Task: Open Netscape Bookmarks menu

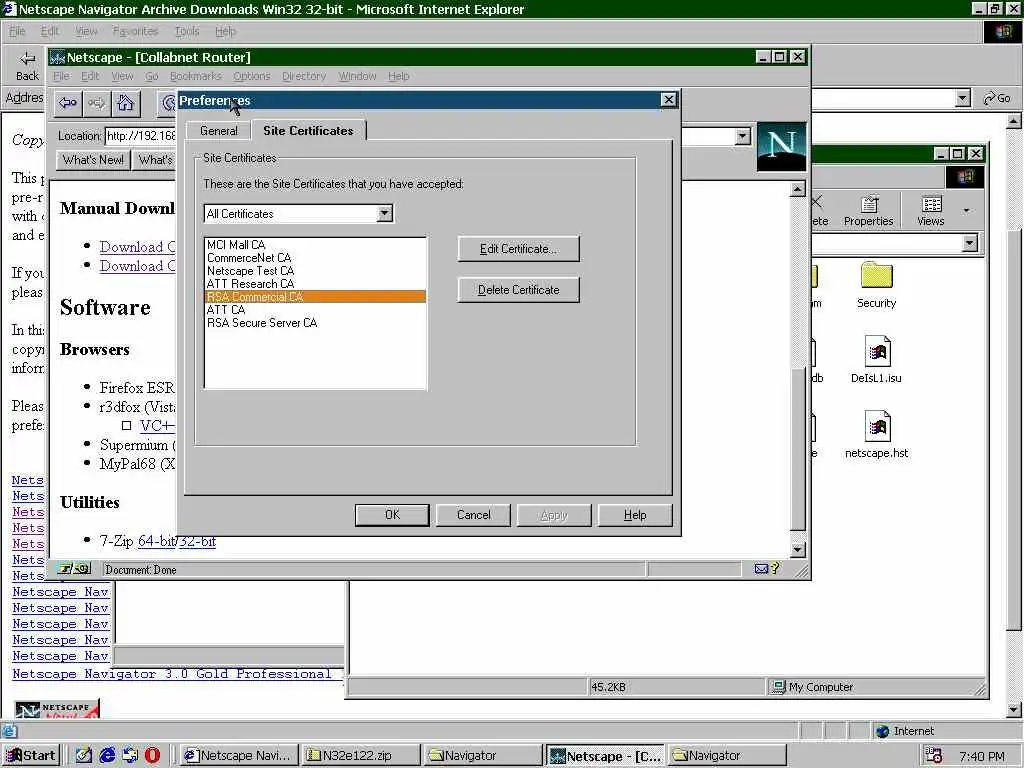Action: [195, 76]
